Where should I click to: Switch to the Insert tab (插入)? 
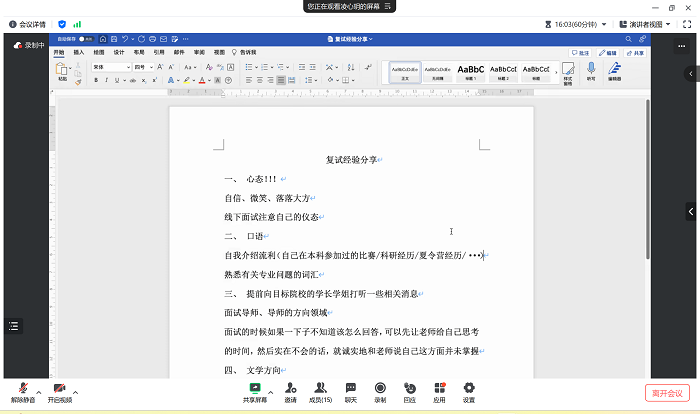(78, 51)
